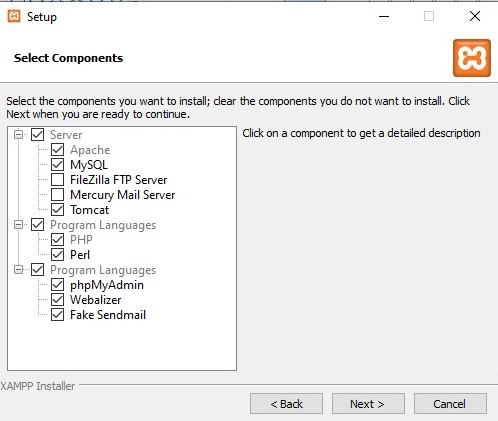Click the XAMPP icon in title bar
The image size is (498, 421).
pos(14,16)
